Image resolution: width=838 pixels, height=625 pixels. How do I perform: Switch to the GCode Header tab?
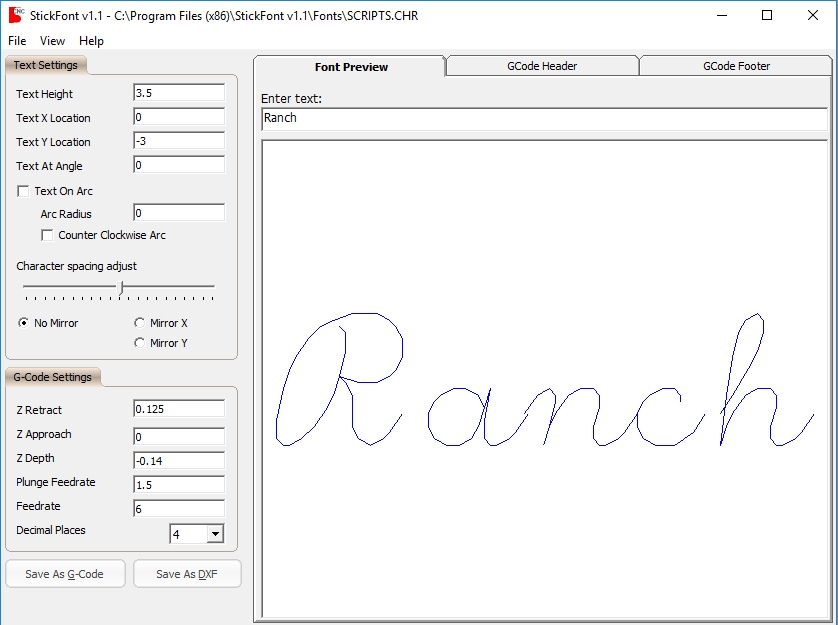click(x=542, y=66)
